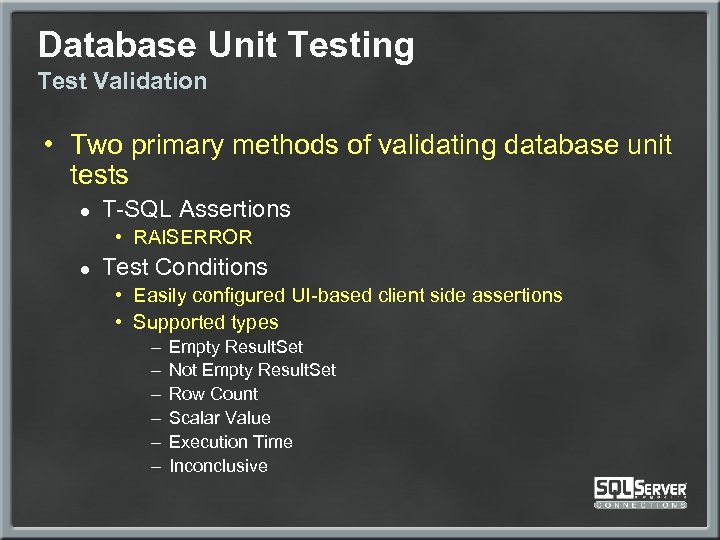Select the Inconclusive item
The image size is (720, 540).
[218, 466]
